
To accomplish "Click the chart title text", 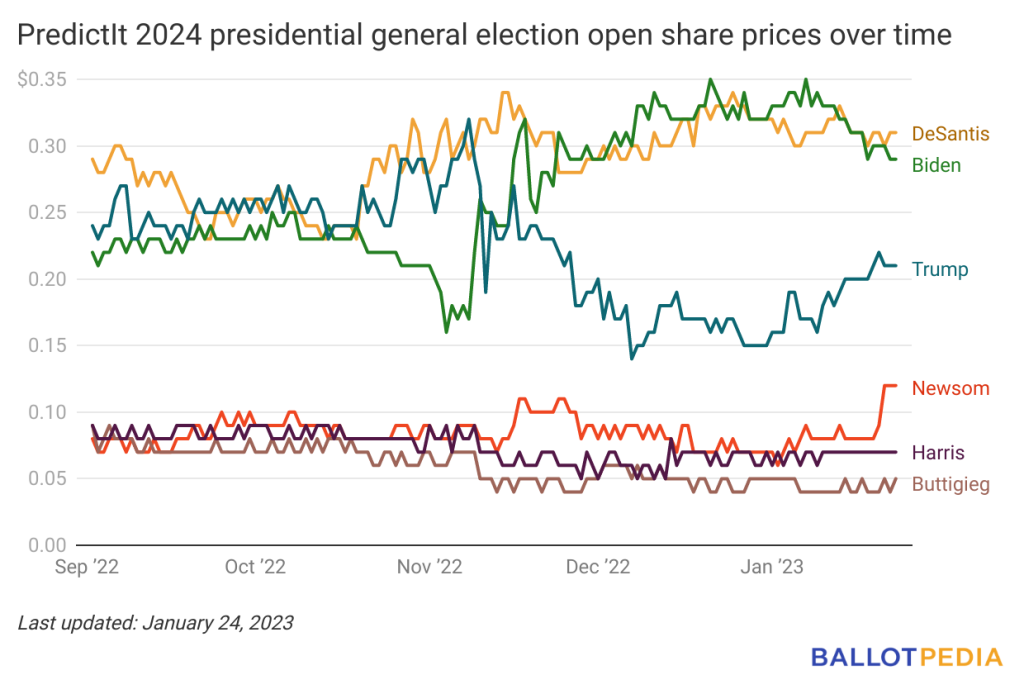I will (x=484, y=35).
